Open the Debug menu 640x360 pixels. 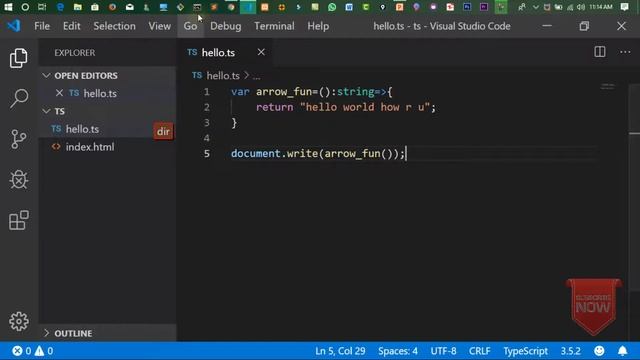click(x=225, y=26)
